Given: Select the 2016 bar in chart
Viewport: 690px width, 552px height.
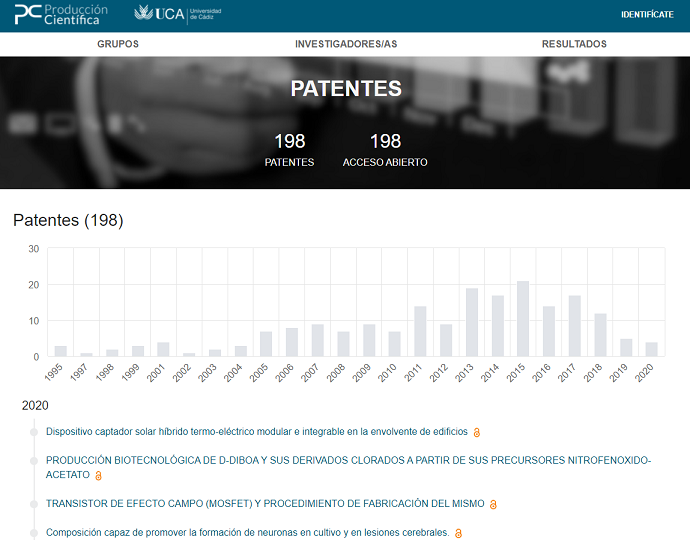Looking at the screenshot, I should tap(549, 331).
